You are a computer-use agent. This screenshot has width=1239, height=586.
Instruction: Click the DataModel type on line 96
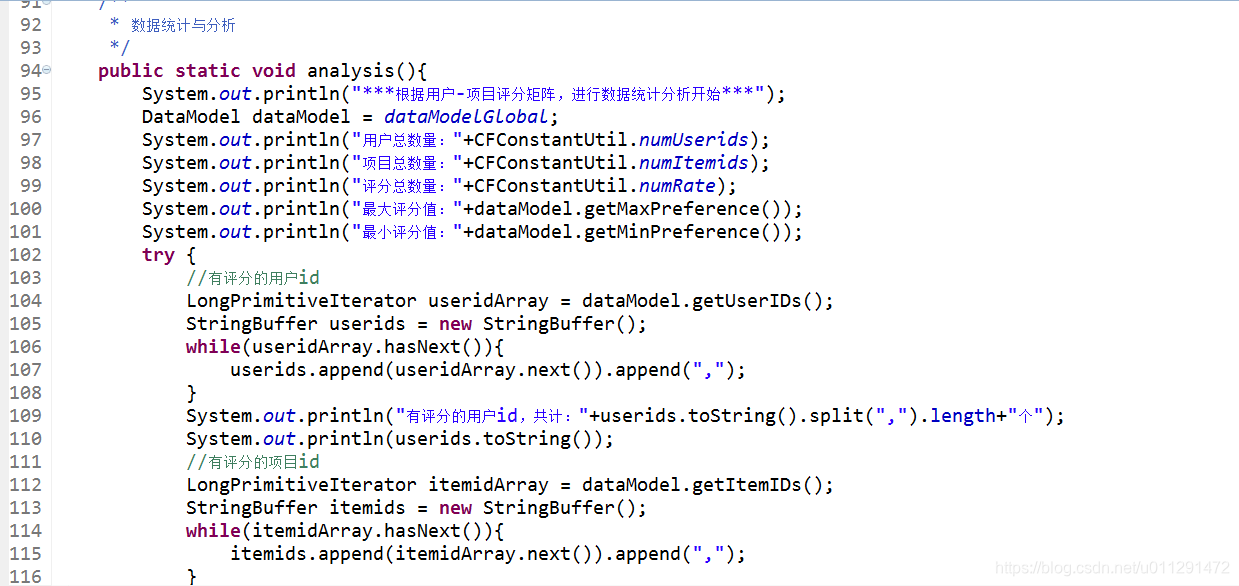[x=191, y=117]
